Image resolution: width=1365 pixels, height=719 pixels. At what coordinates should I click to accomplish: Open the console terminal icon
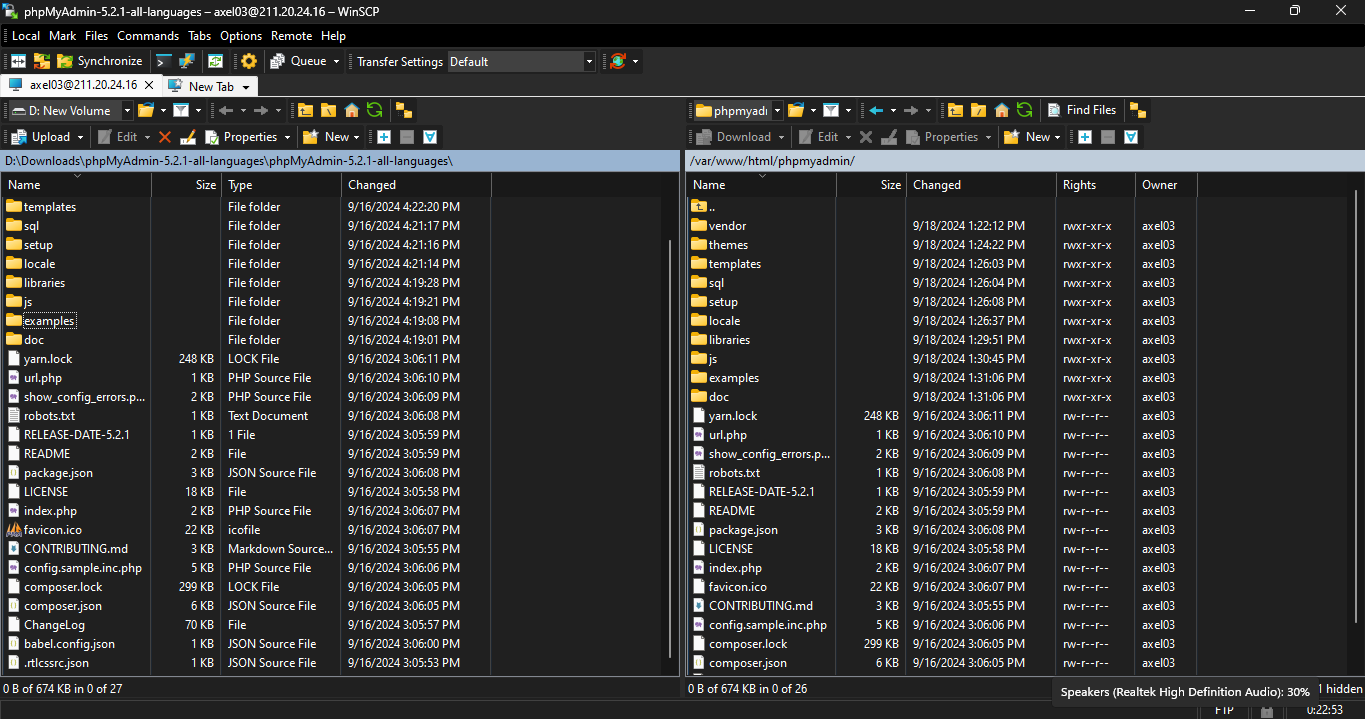[x=164, y=61]
